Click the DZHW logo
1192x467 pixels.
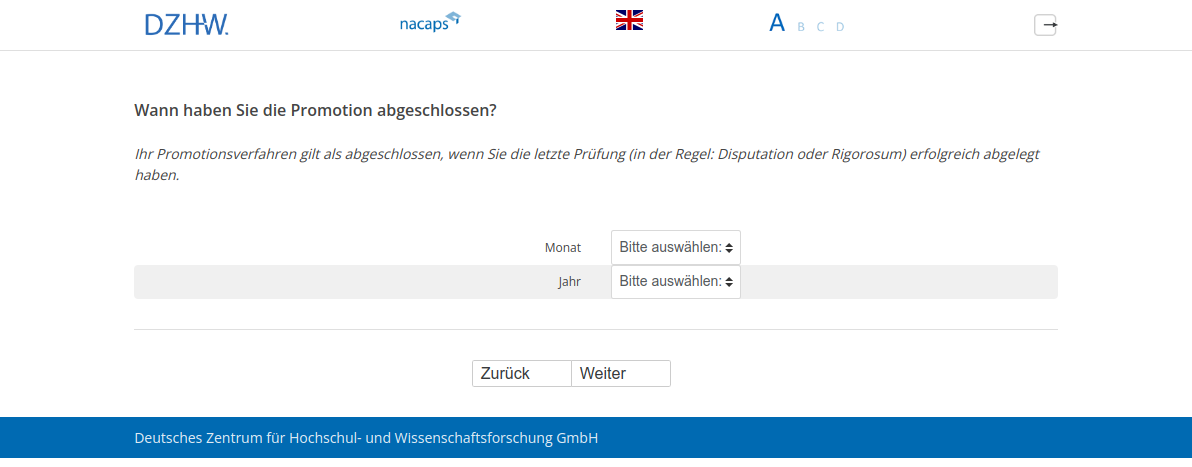pos(186,24)
